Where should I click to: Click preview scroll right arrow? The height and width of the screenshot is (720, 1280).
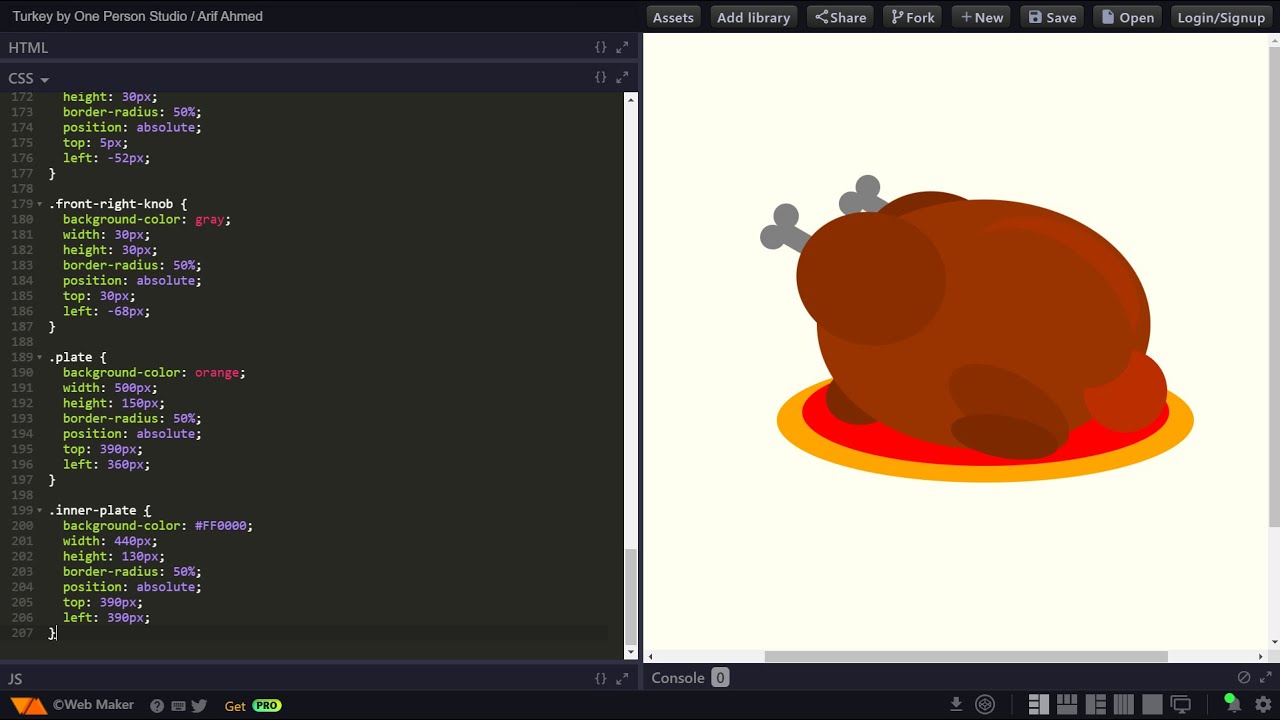(1260, 656)
